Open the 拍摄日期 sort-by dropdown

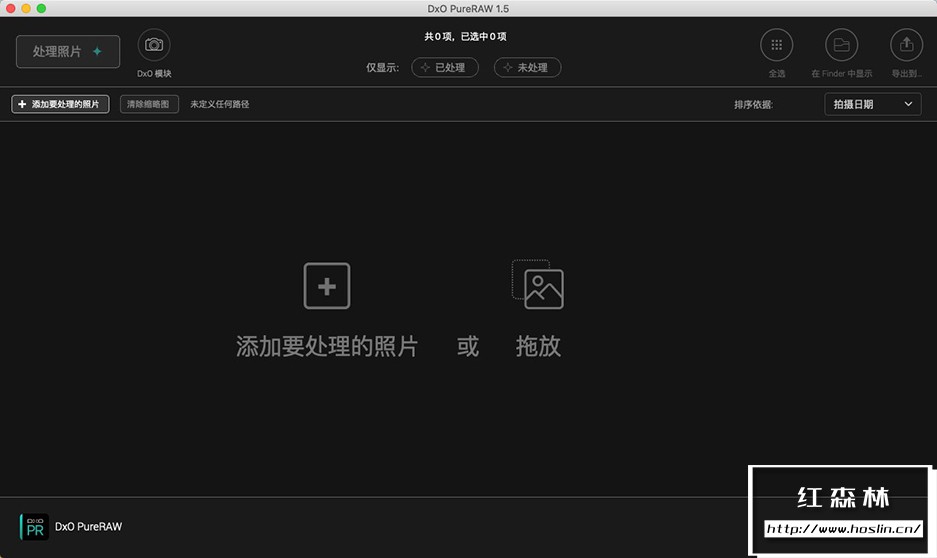(872, 104)
